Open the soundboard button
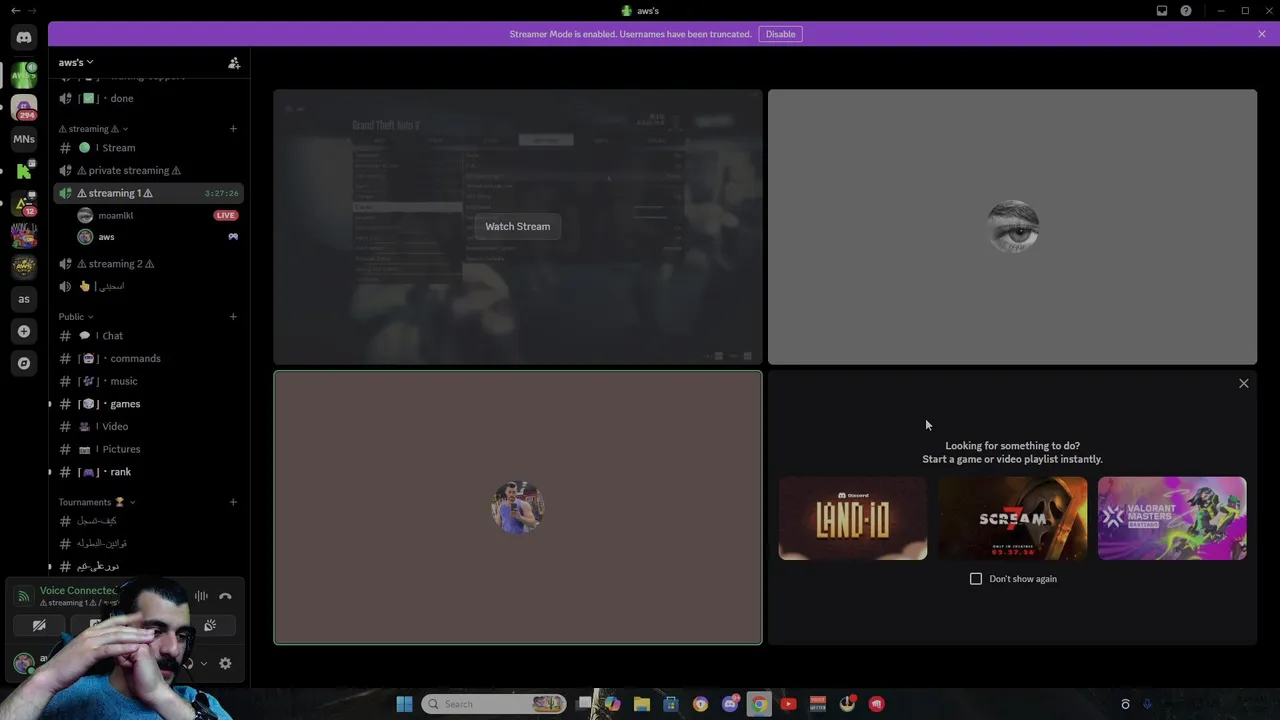This screenshot has width=1280, height=720. tap(210, 626)
